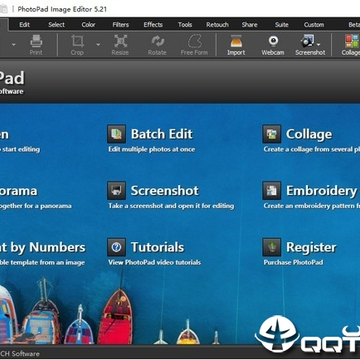Switch to the Filters tab
This screenshot has width=360, height=360.
[x=120, y=25]
